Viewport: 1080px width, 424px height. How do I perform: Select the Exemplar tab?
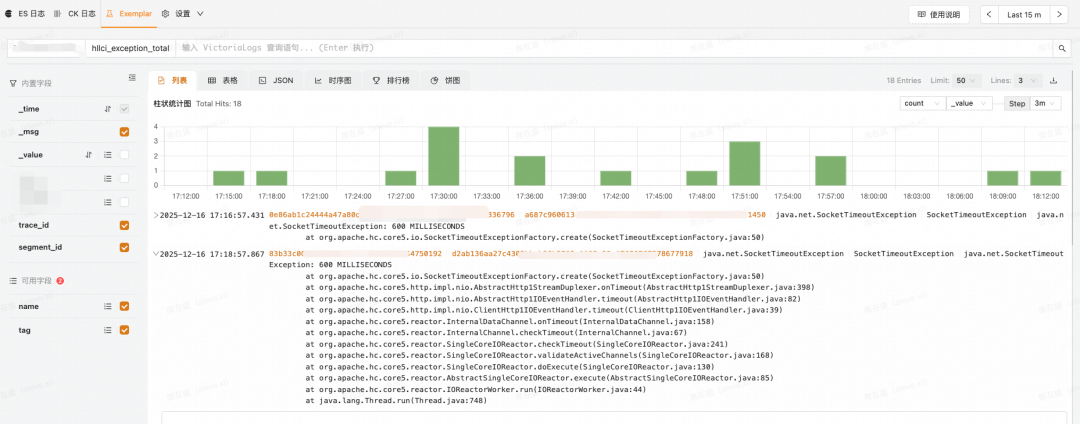[129, 14]
